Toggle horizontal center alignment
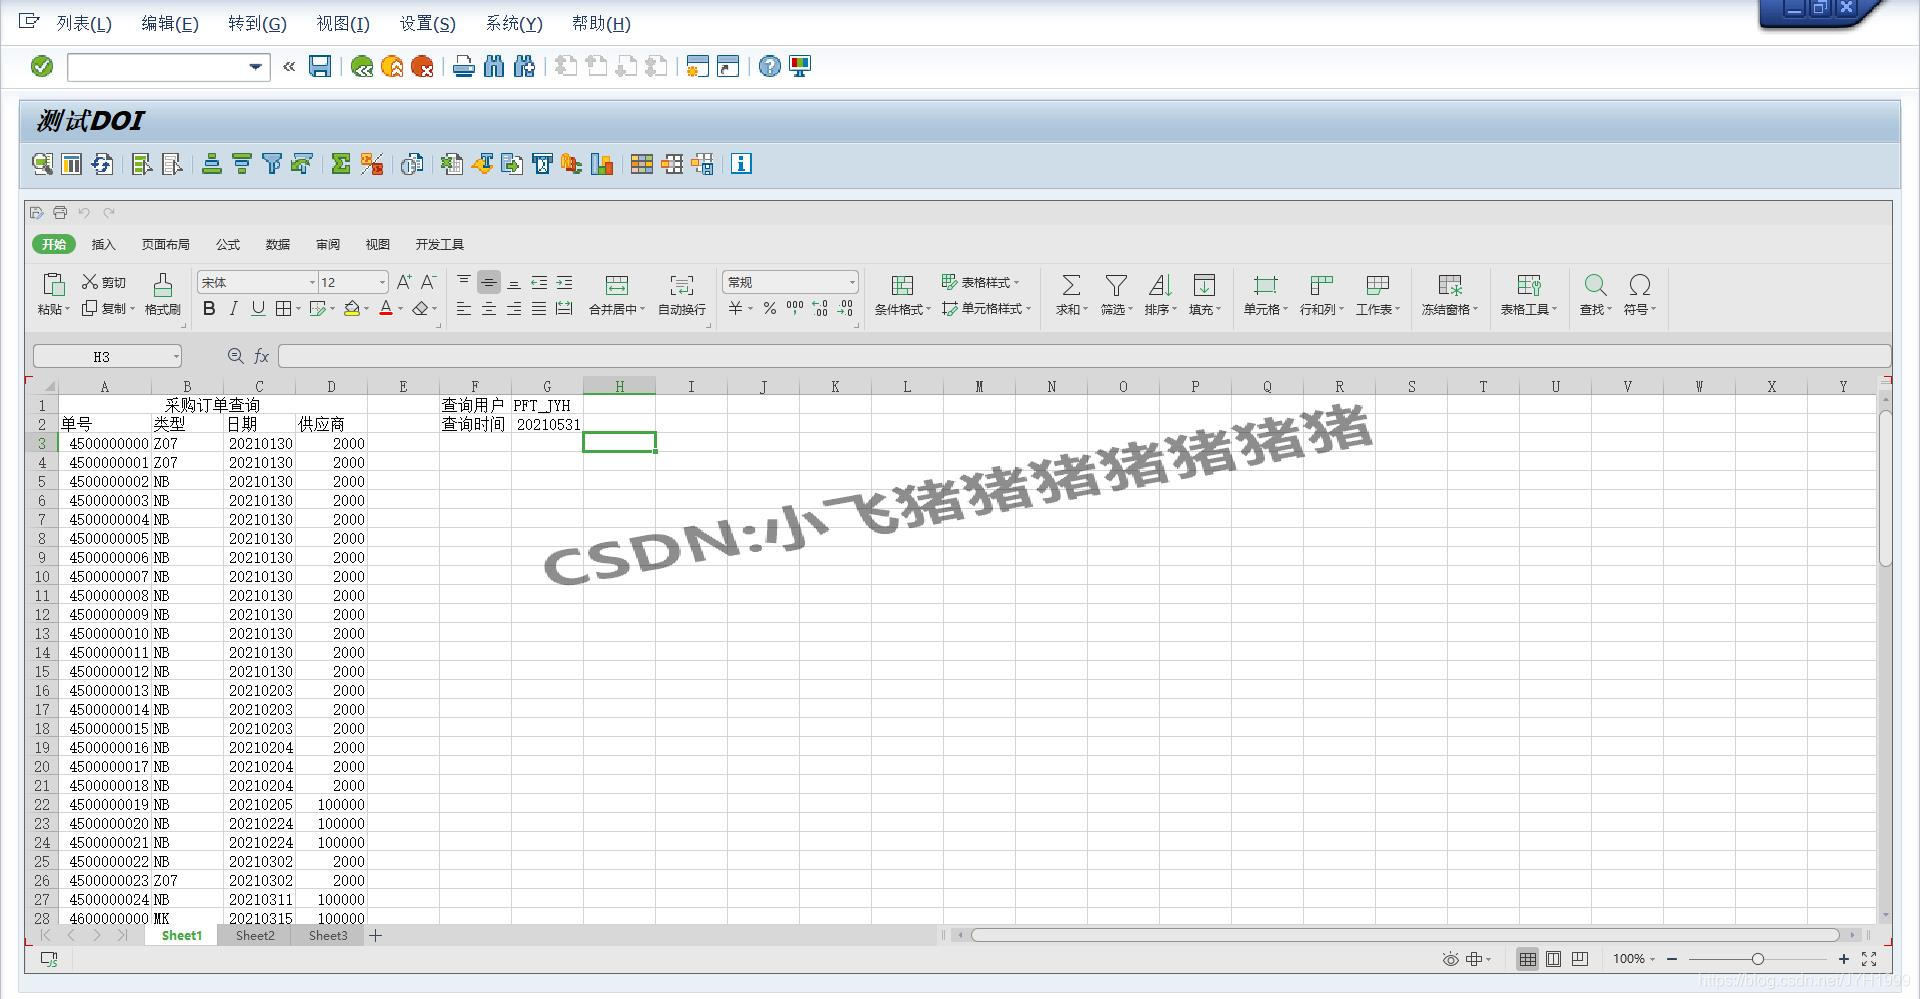The width and height of the screenshot is (1920, 999). [488, 309]
